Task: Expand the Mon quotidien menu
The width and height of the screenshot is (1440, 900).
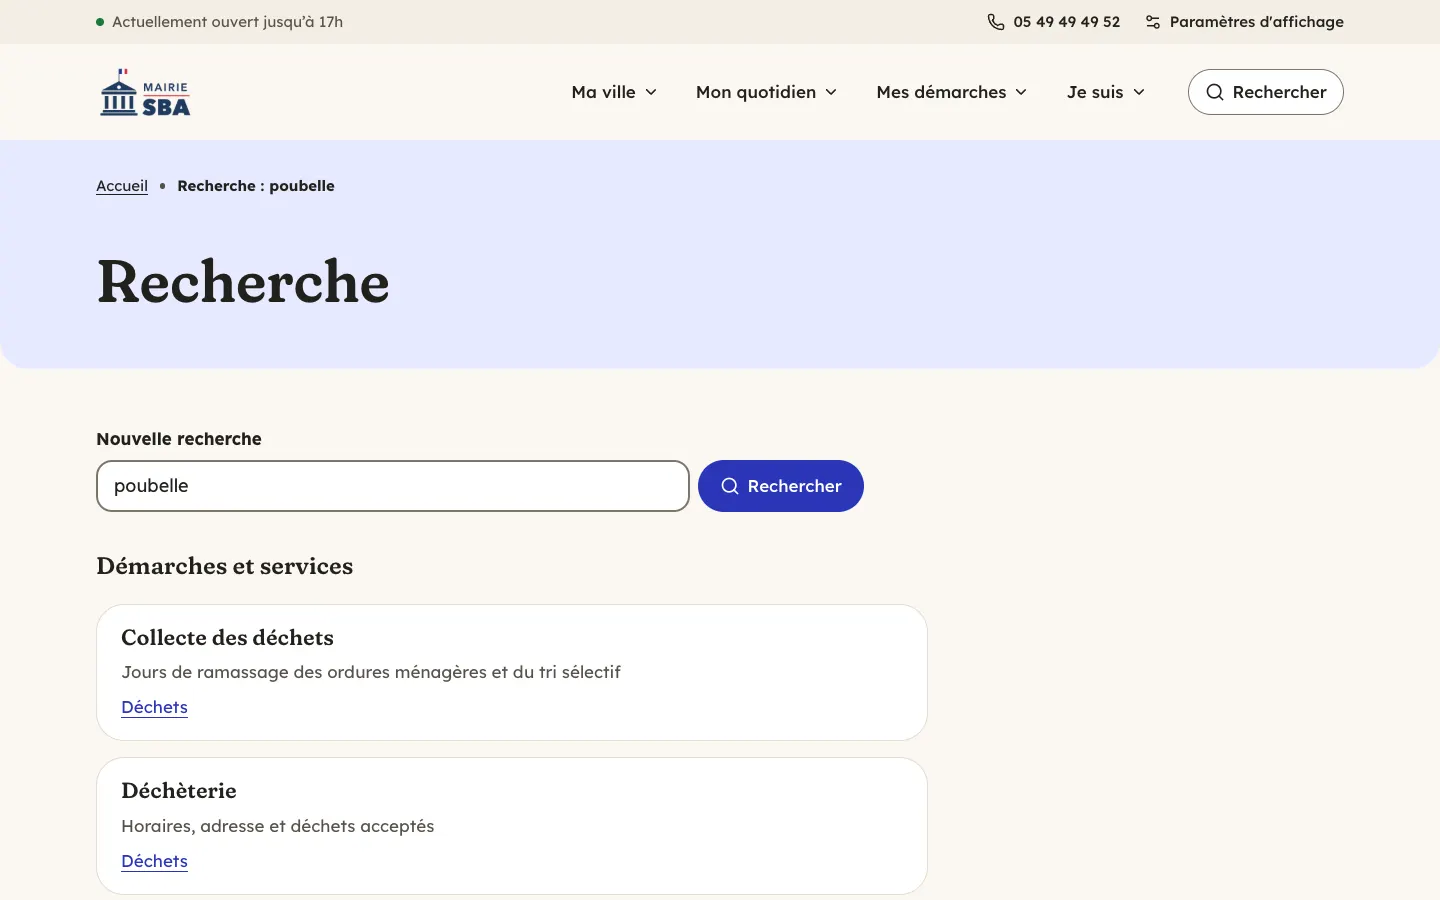Action: click(766, 92)
